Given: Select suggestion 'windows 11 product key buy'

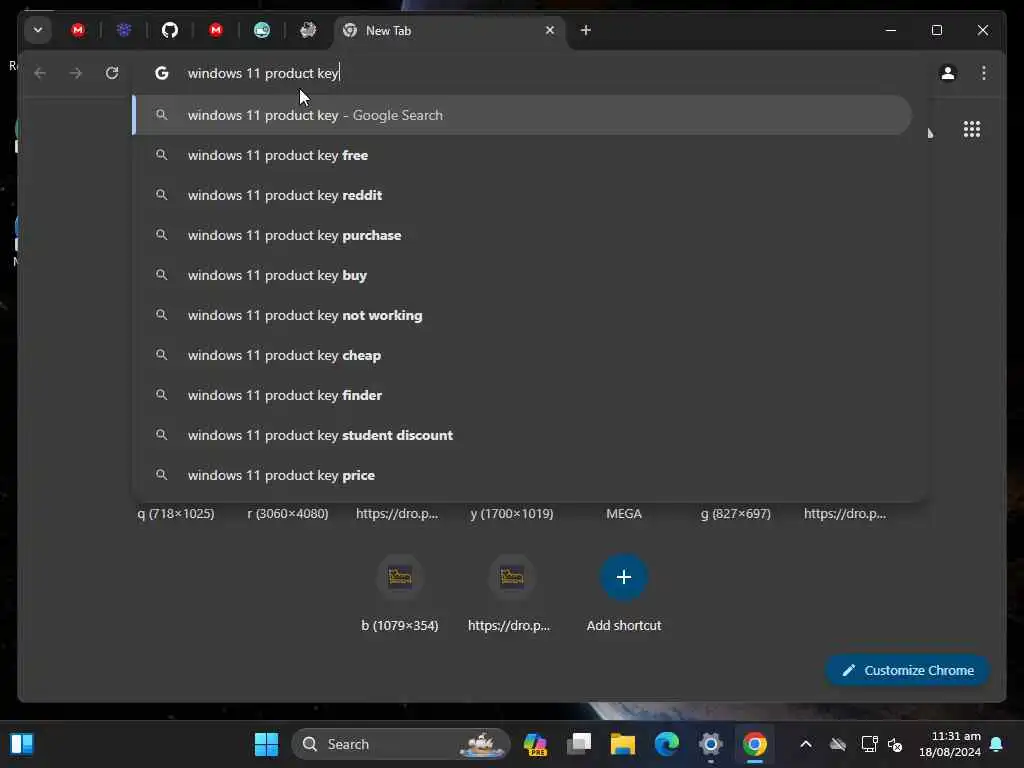Looking at the screenshot, I should [522, 275].
